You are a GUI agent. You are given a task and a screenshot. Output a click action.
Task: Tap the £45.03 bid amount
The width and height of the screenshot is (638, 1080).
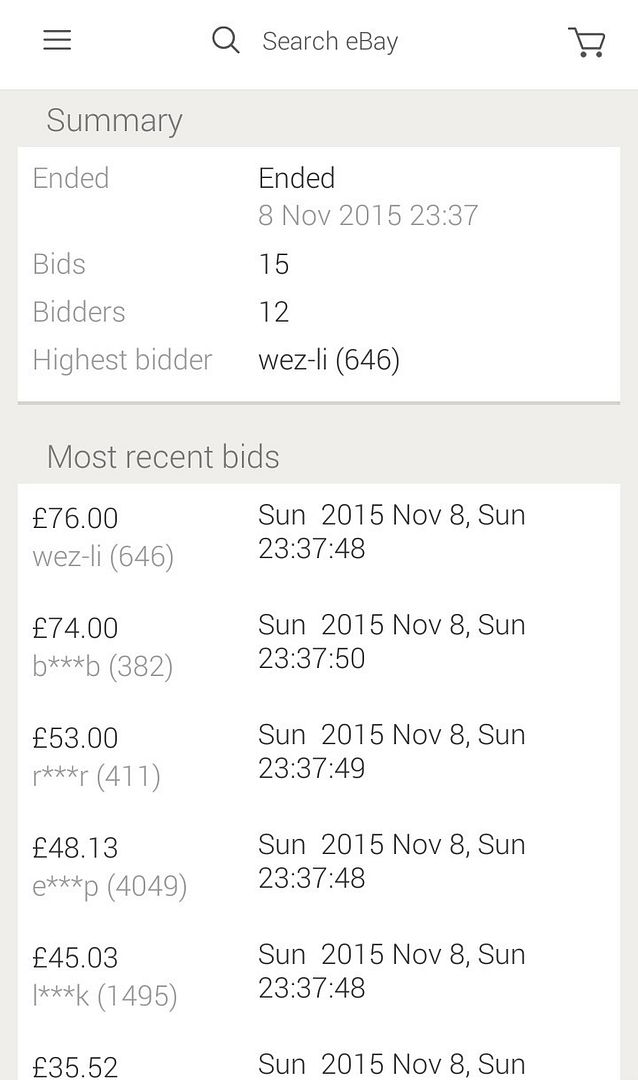[75, 958]
